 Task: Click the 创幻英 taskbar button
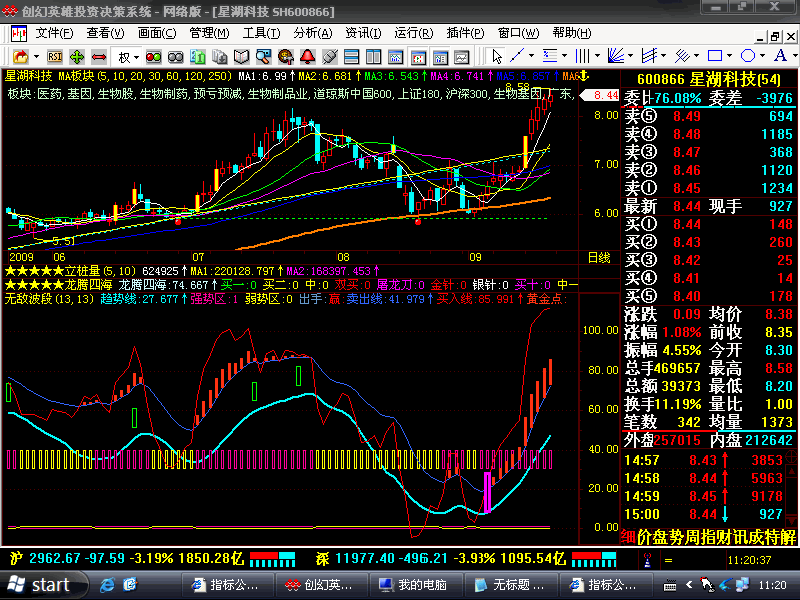point(321,585)
